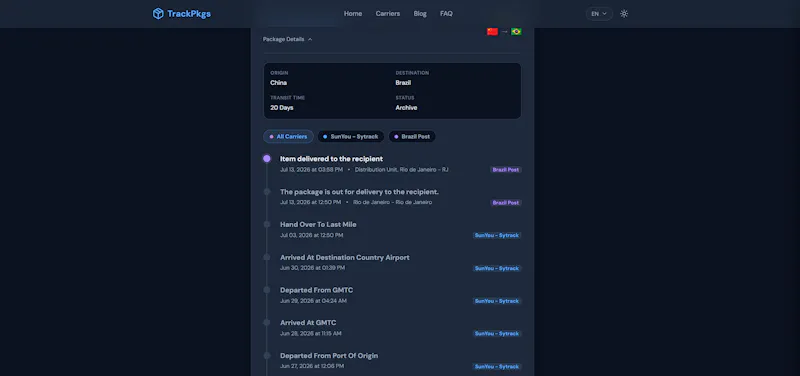800x376 pixels.
Task: Click "Rio de Janeiro - Rio de Janeiro" location
Action: click(x=392, y=203)
